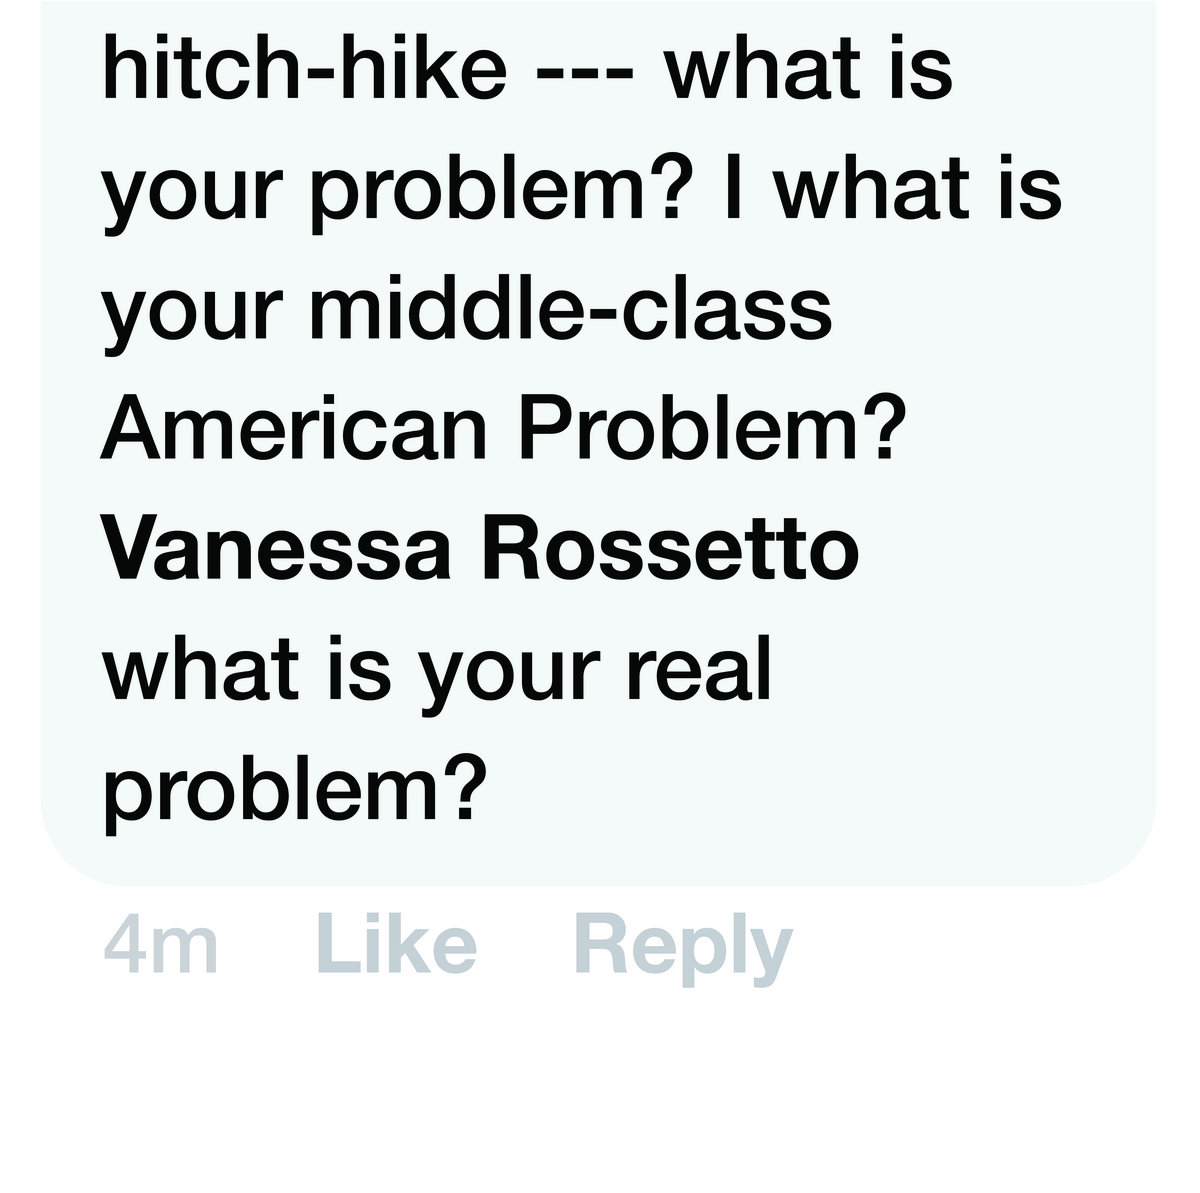Reply to the comment

coord(683,948)
